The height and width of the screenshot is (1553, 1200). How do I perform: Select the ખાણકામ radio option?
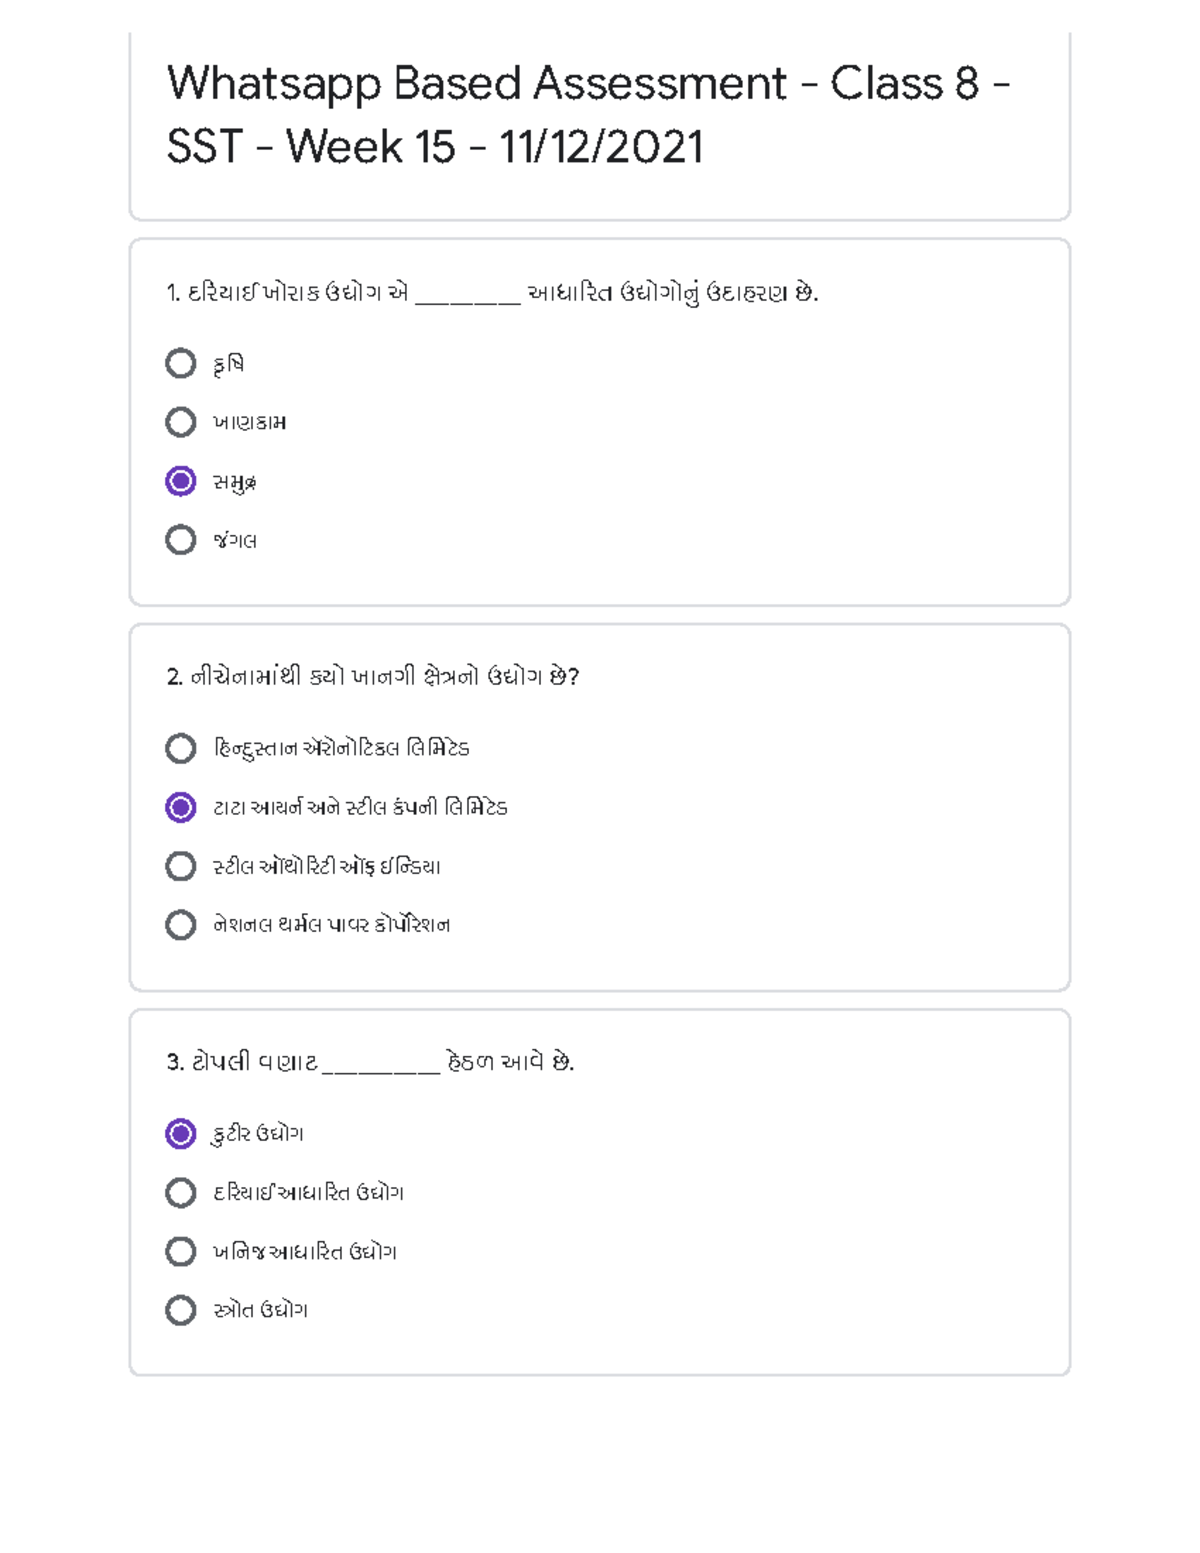point(180,422)
